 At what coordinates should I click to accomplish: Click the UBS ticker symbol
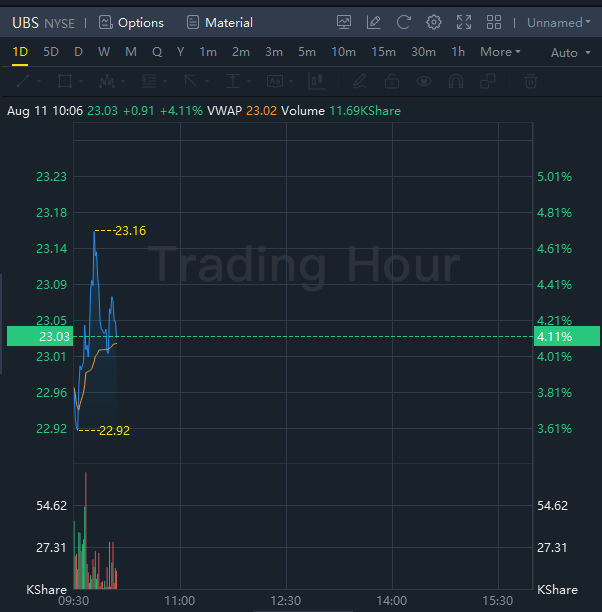pos(25,23)
